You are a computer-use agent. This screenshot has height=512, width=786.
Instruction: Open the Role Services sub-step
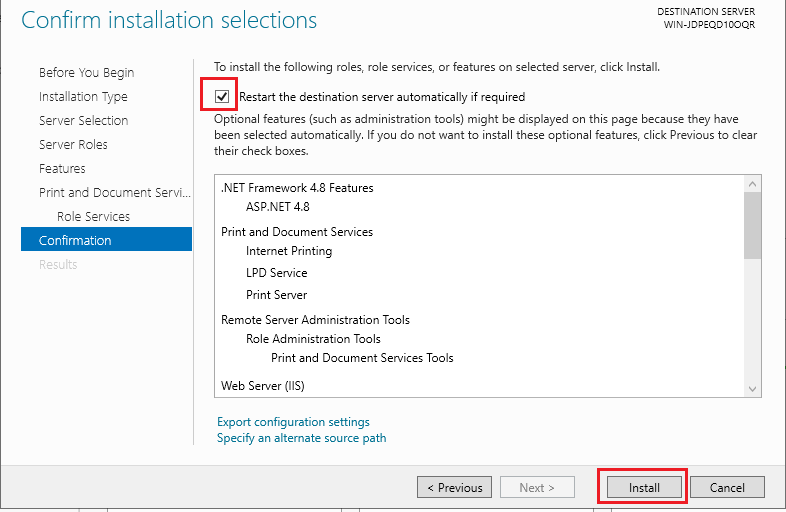pyautogui.click(x=93, y=217)
